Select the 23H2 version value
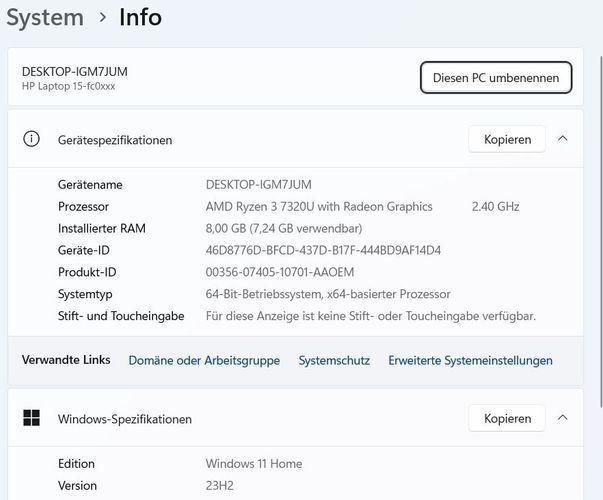Screen dimensions: 603x500 click(x=220, y=486)
